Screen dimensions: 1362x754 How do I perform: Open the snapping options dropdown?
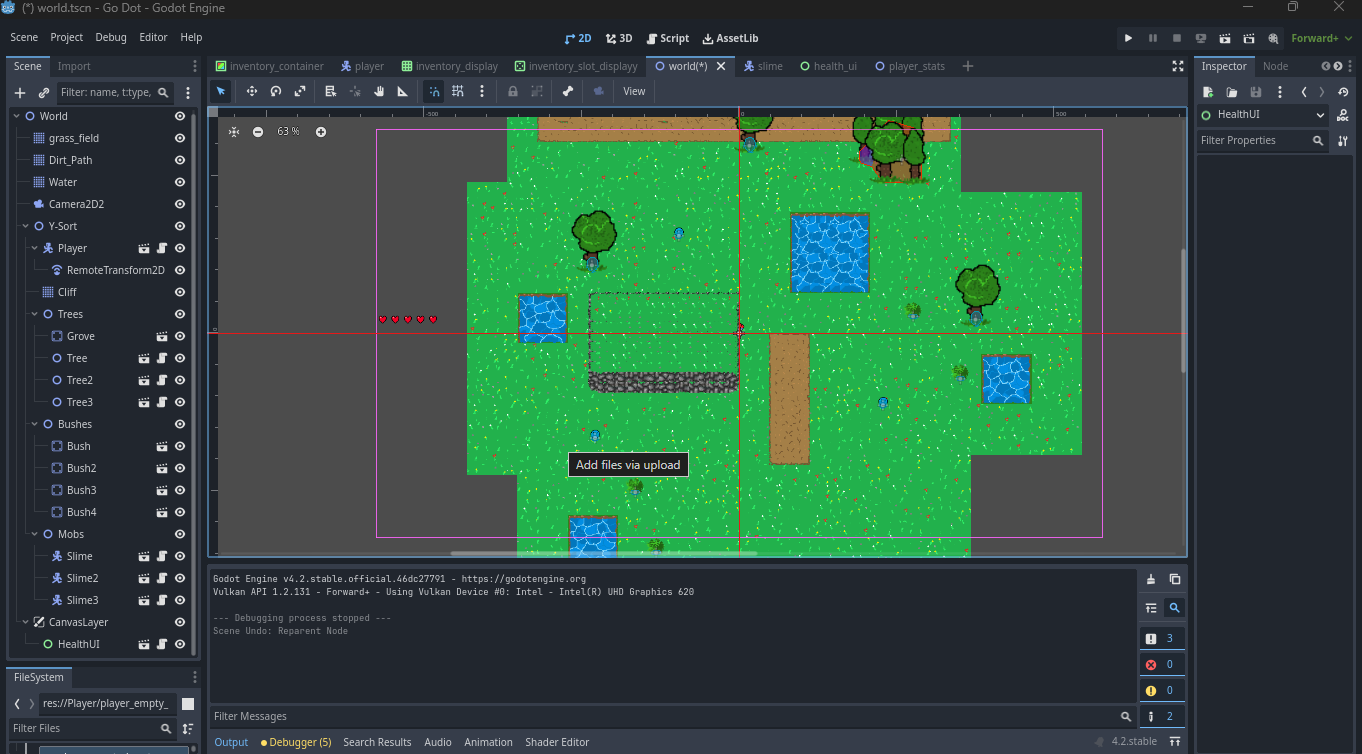pyautogui.click(x=482, y=91)
